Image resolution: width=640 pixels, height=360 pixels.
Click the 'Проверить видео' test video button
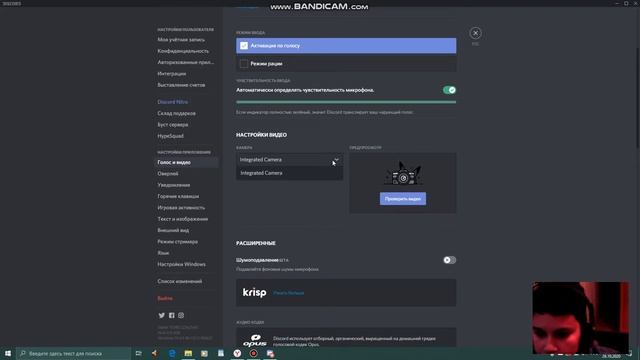point(403,199)
